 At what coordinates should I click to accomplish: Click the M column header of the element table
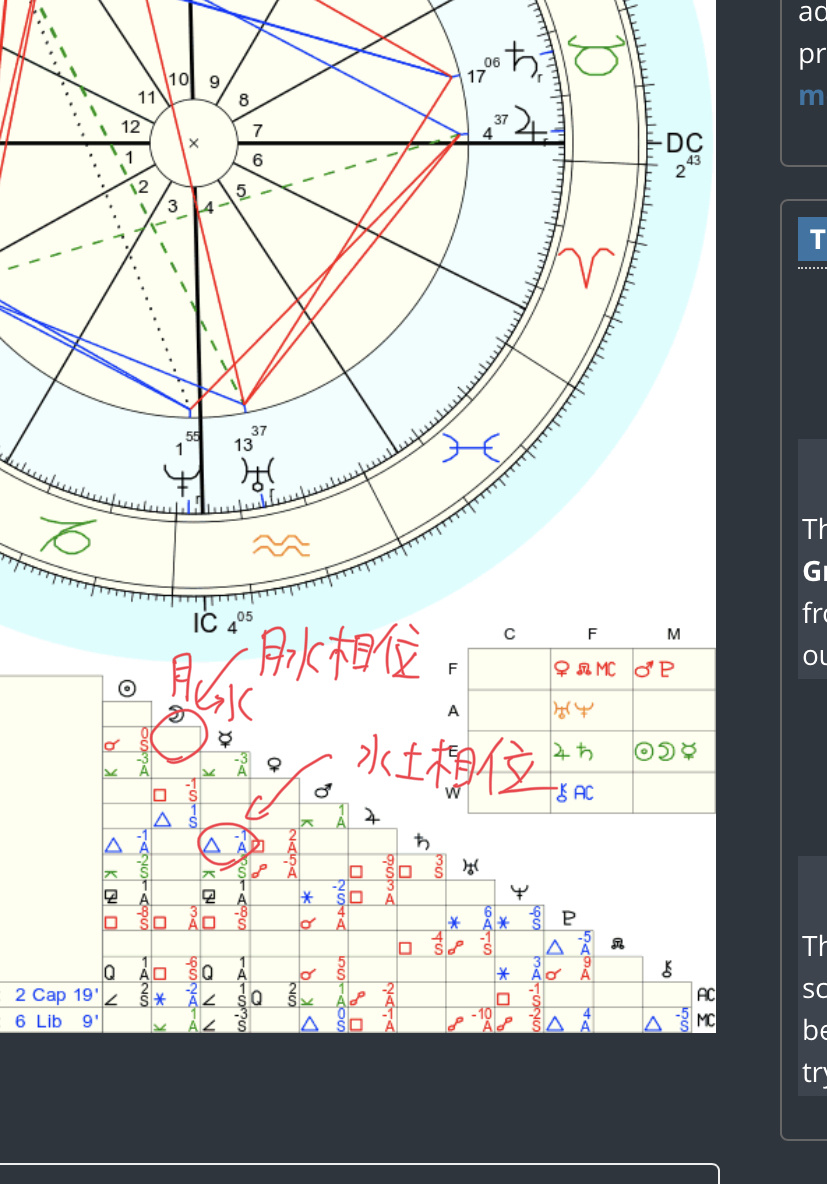pyautogui.click(x=674, y=634)
